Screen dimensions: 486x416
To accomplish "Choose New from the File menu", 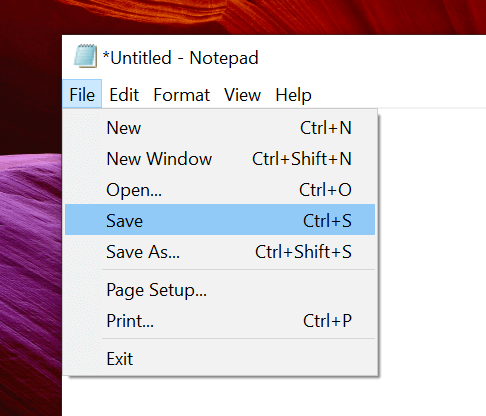I will (x=220, y=128).
